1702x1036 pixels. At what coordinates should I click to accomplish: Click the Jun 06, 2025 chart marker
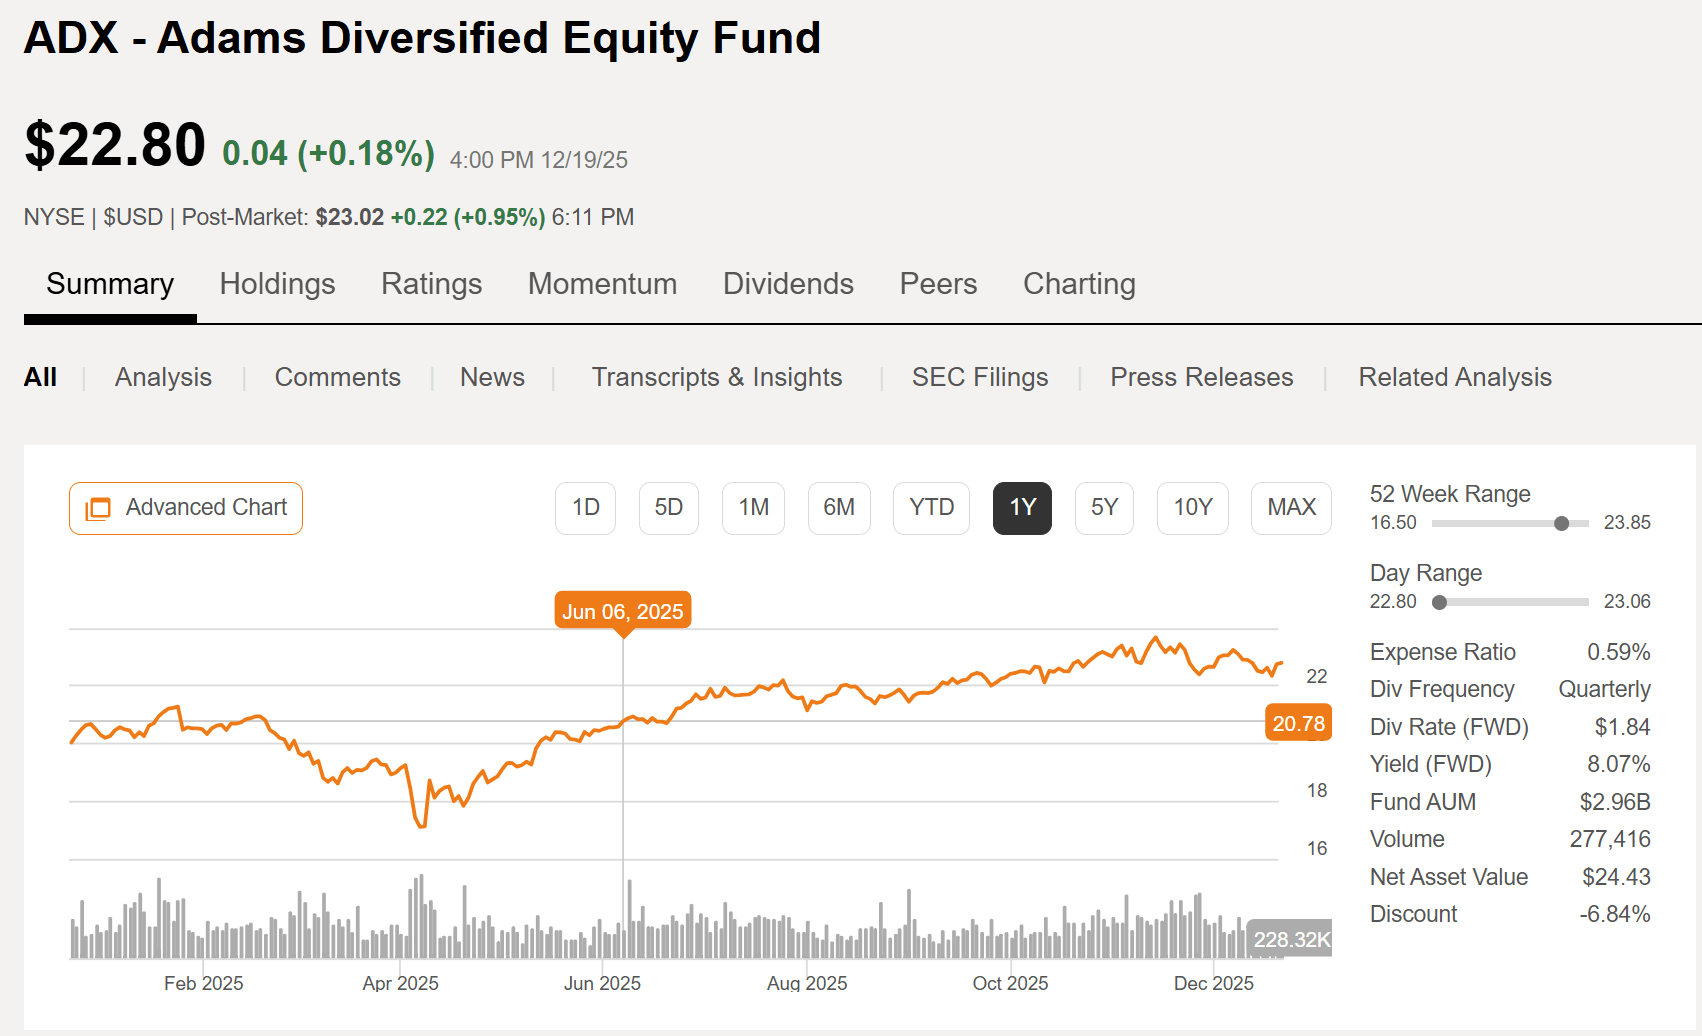623,611
